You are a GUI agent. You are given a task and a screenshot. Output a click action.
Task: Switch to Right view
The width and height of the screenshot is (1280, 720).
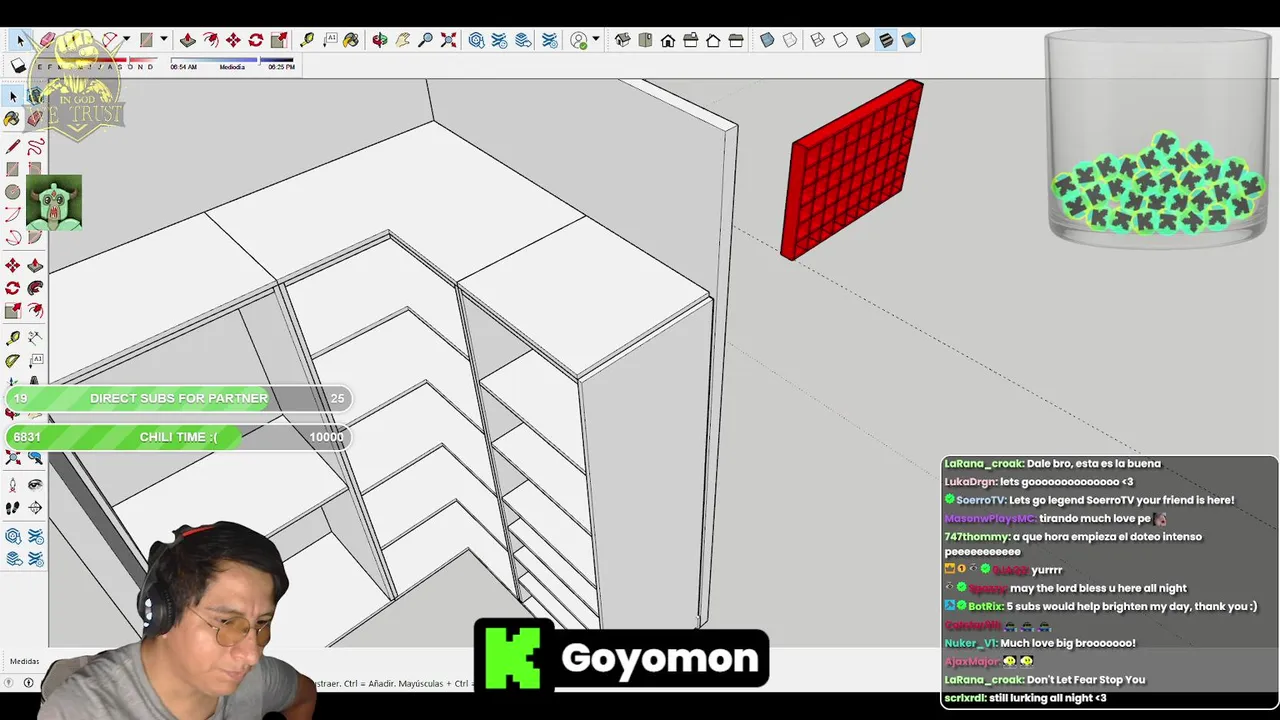coord(691,40)
